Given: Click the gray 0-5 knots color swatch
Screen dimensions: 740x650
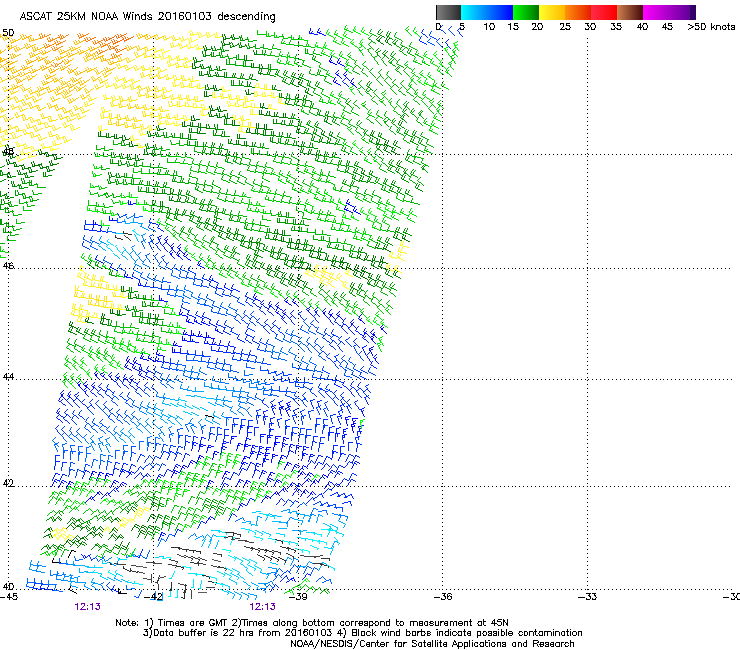Looking at the screenshot, I should tap(448, 12).
